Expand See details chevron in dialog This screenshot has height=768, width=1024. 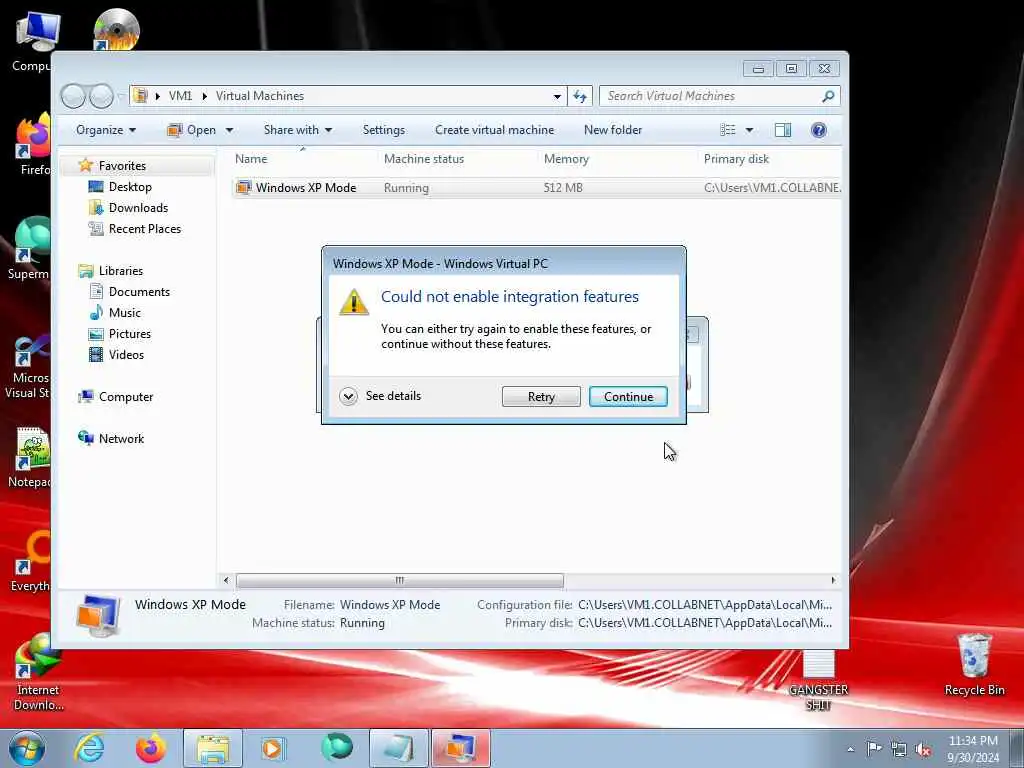point(349,396)
